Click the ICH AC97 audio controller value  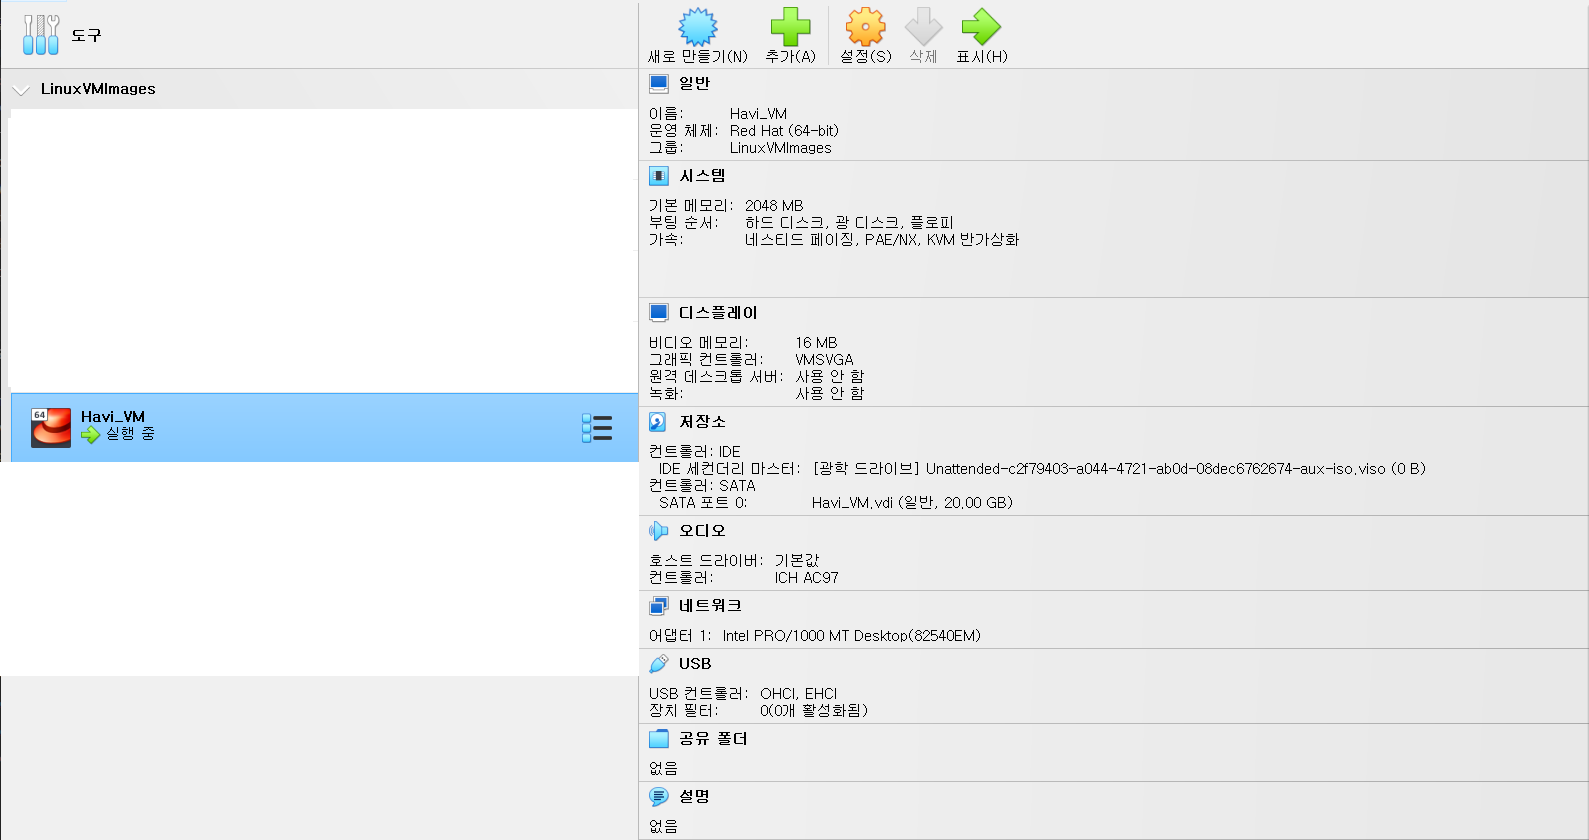pyautogui.click(x=806, y=578)
